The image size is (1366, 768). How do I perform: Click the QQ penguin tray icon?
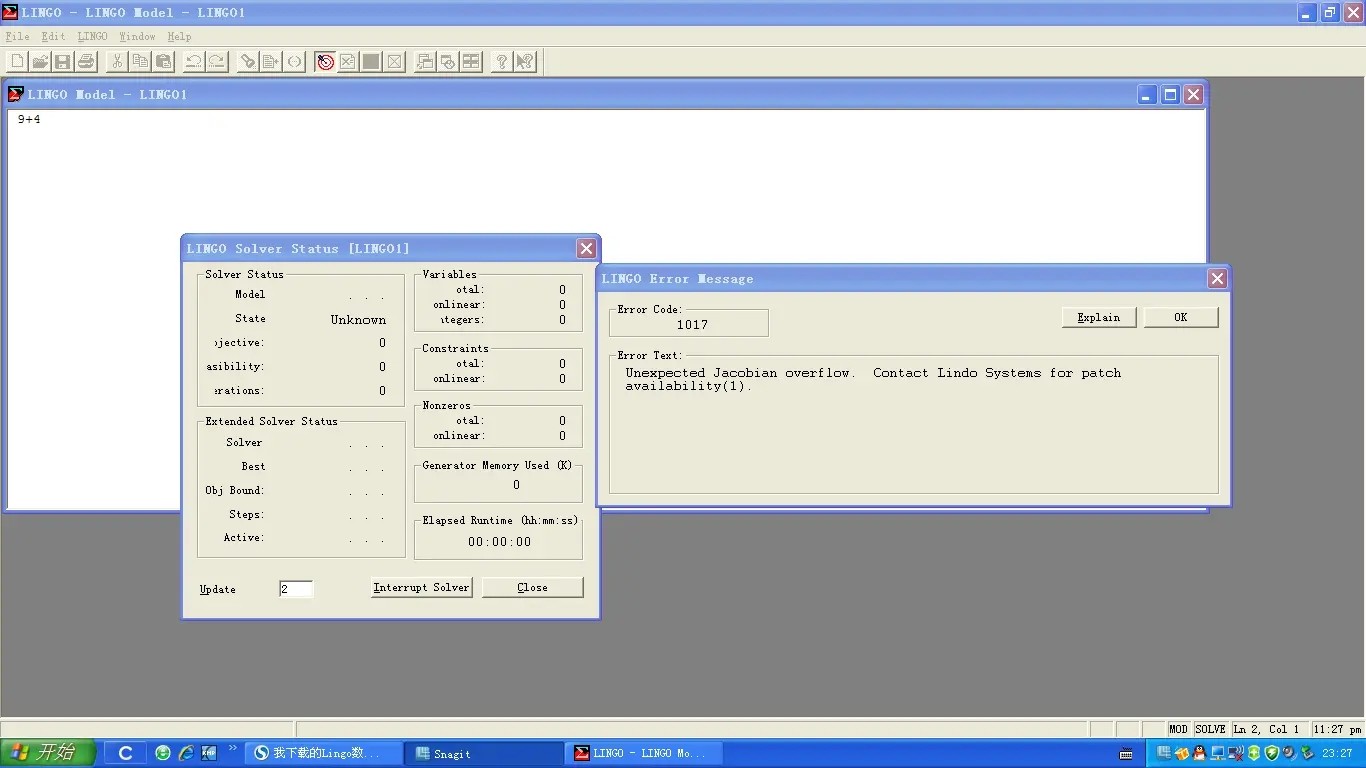[x=1199, y=753]
